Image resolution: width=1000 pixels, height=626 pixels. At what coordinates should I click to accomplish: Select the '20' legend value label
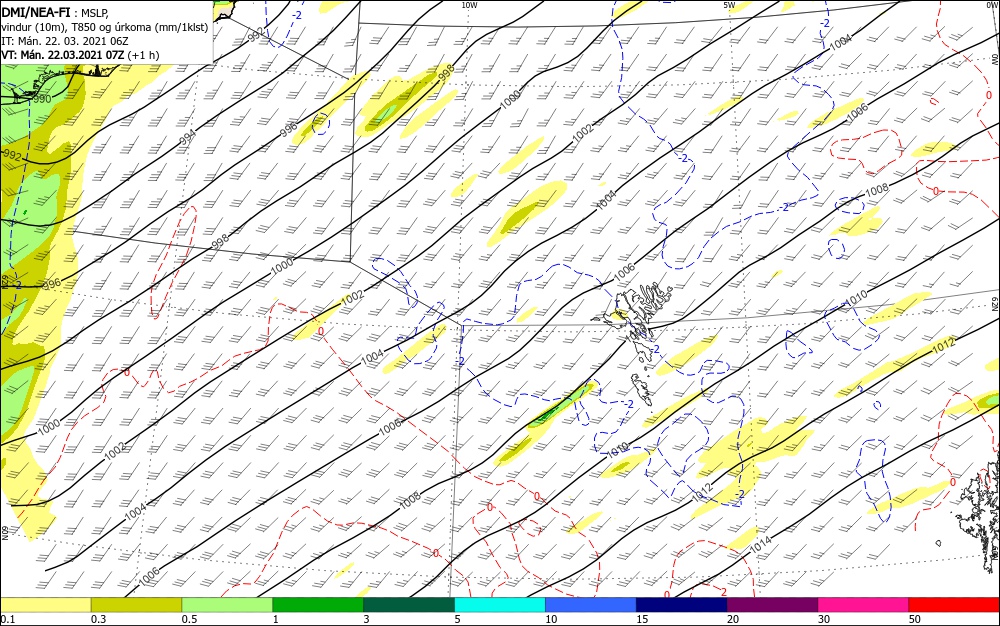733,619
